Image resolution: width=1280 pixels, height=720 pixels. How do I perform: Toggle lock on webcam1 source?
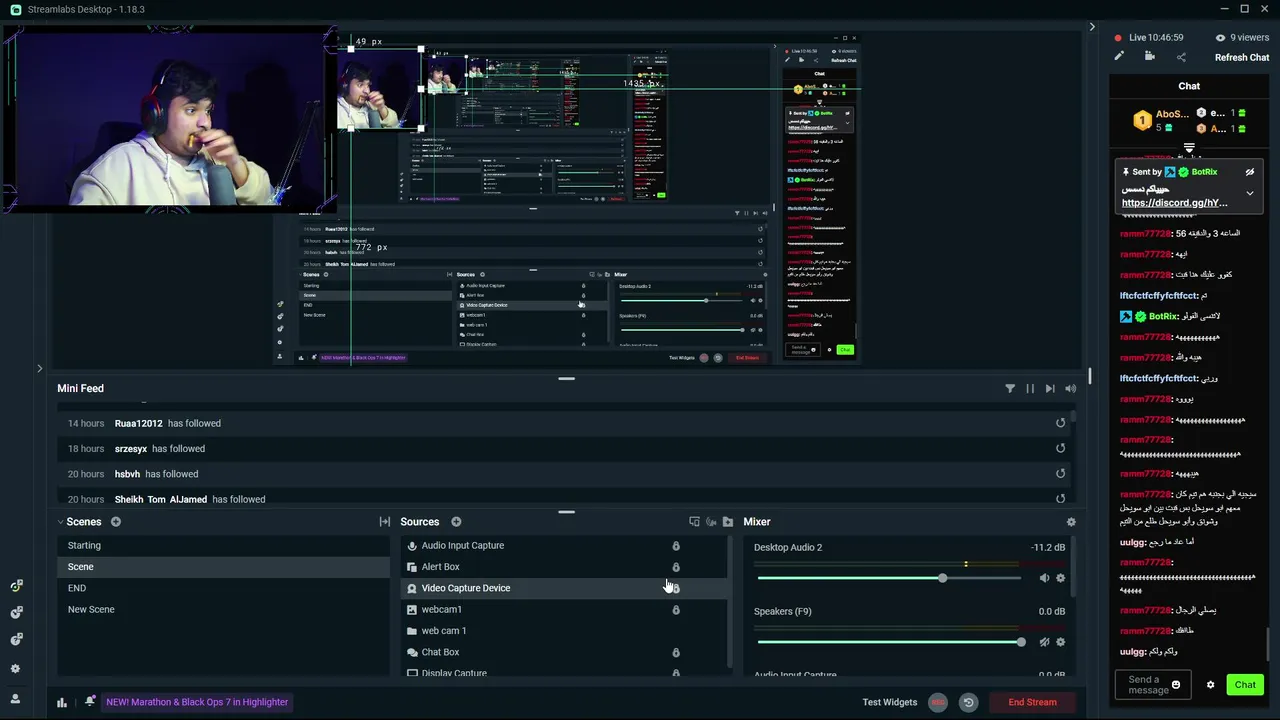point(676,610)
